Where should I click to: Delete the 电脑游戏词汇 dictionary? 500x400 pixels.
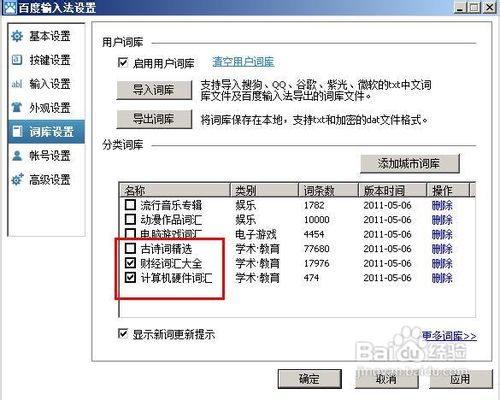click(x=442, y=234)
